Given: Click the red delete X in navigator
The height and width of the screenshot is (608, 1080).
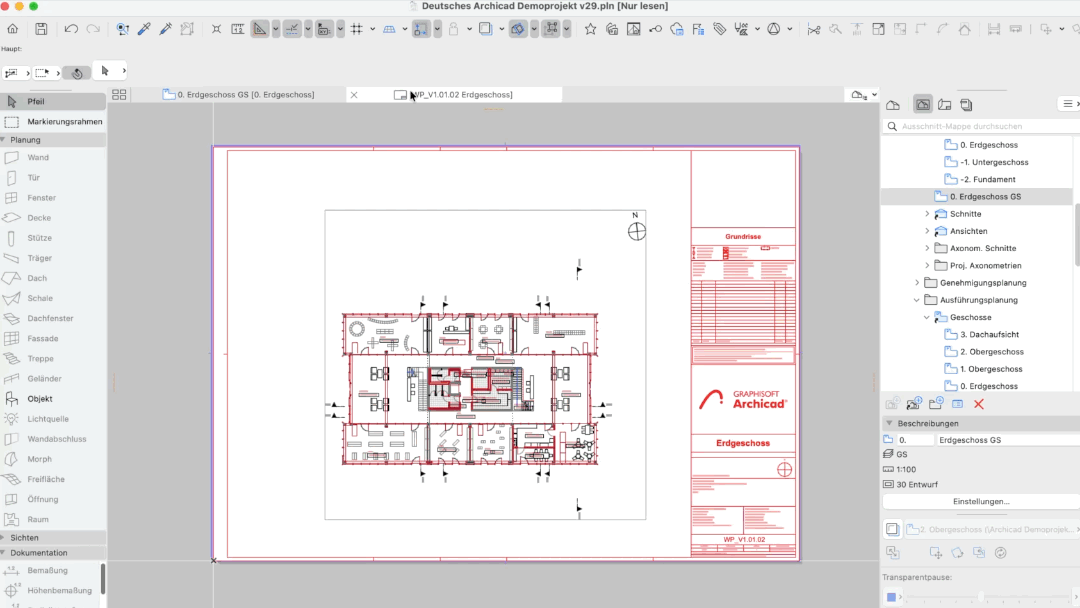Looking at the screenshot, I should pyautogui.click(x=979, y=404).
